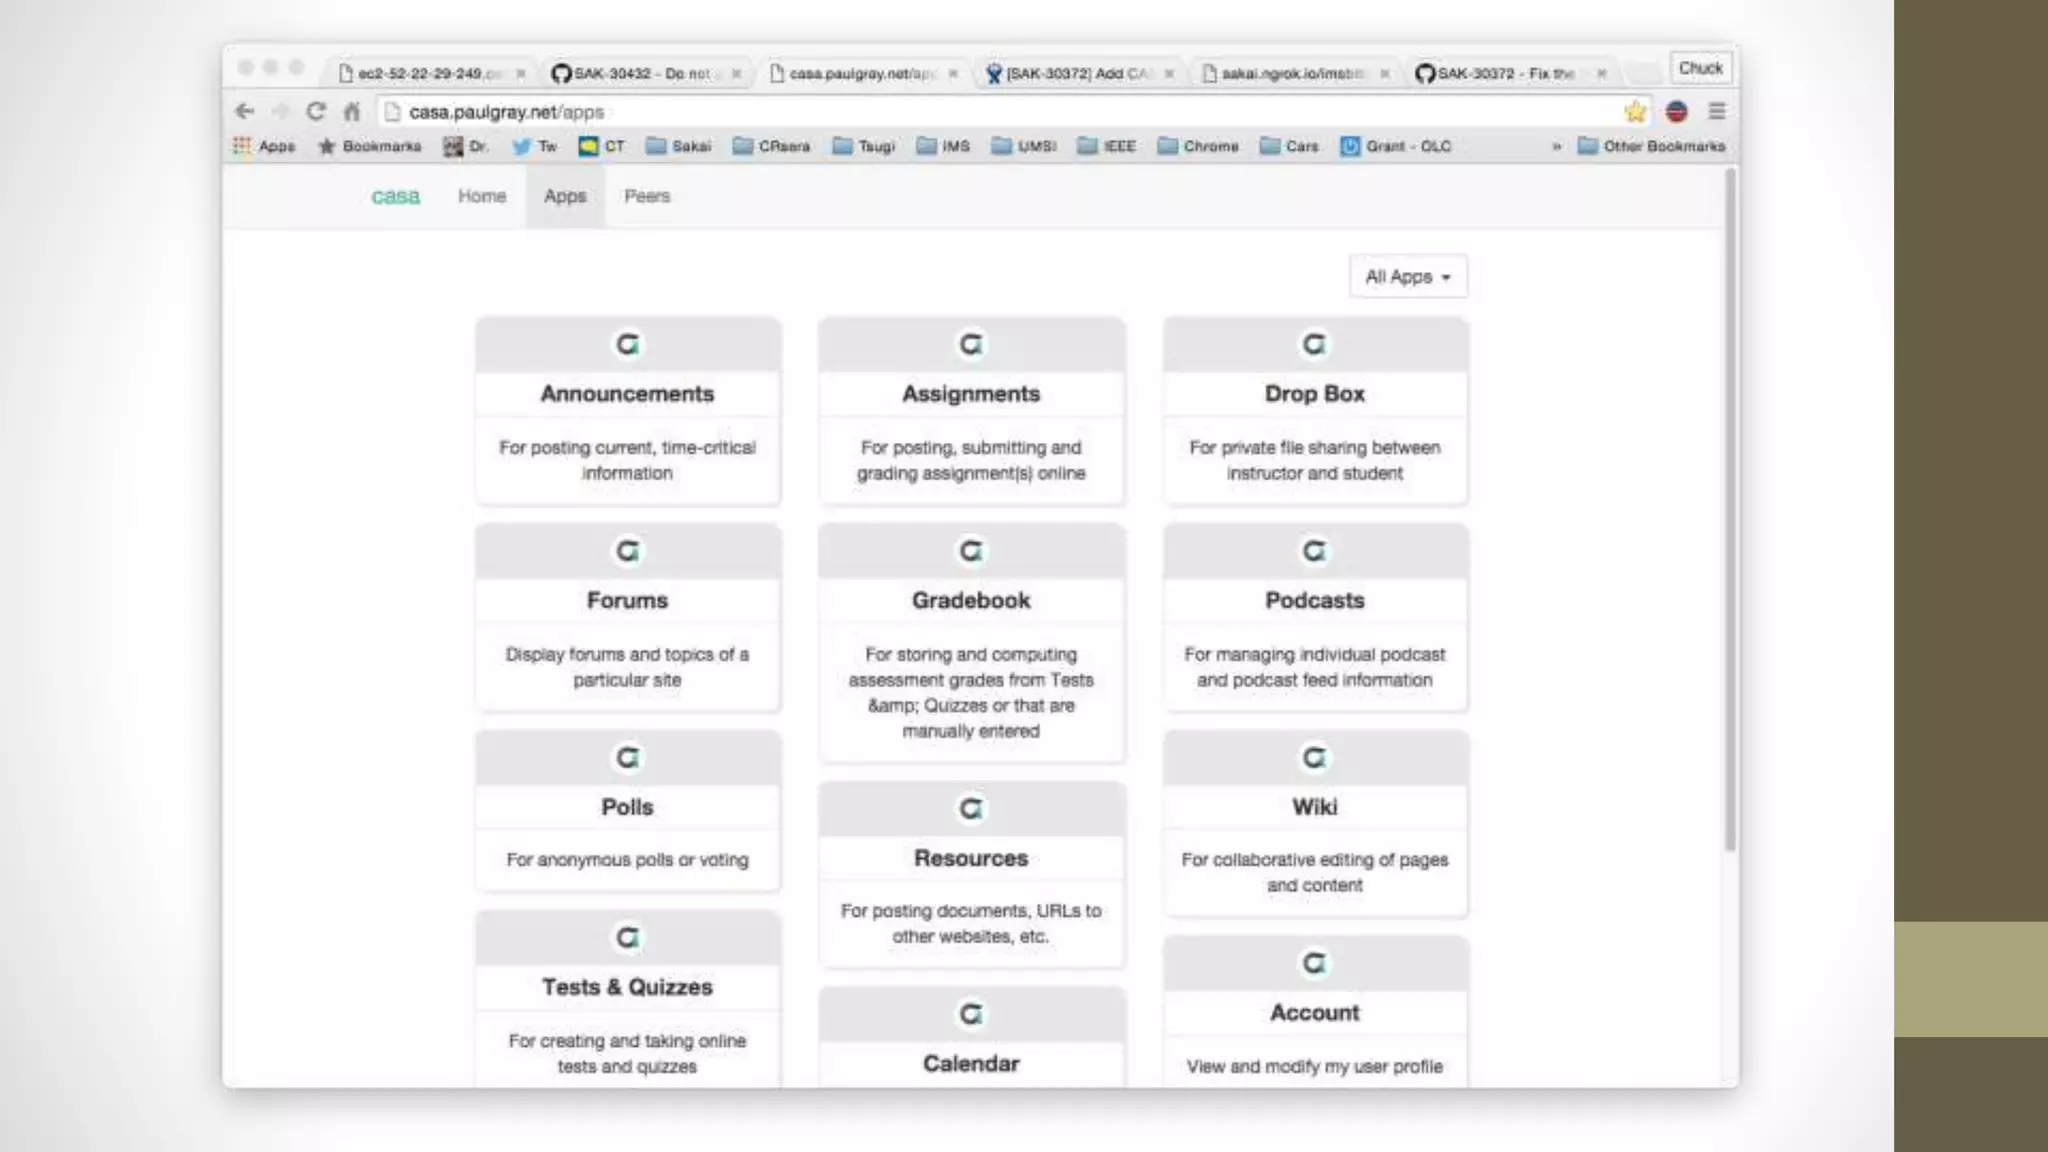The height and width of the screenshot is (1152, 2048).
Task: Bookmark page with the star icon
Action: [1635, 111]
